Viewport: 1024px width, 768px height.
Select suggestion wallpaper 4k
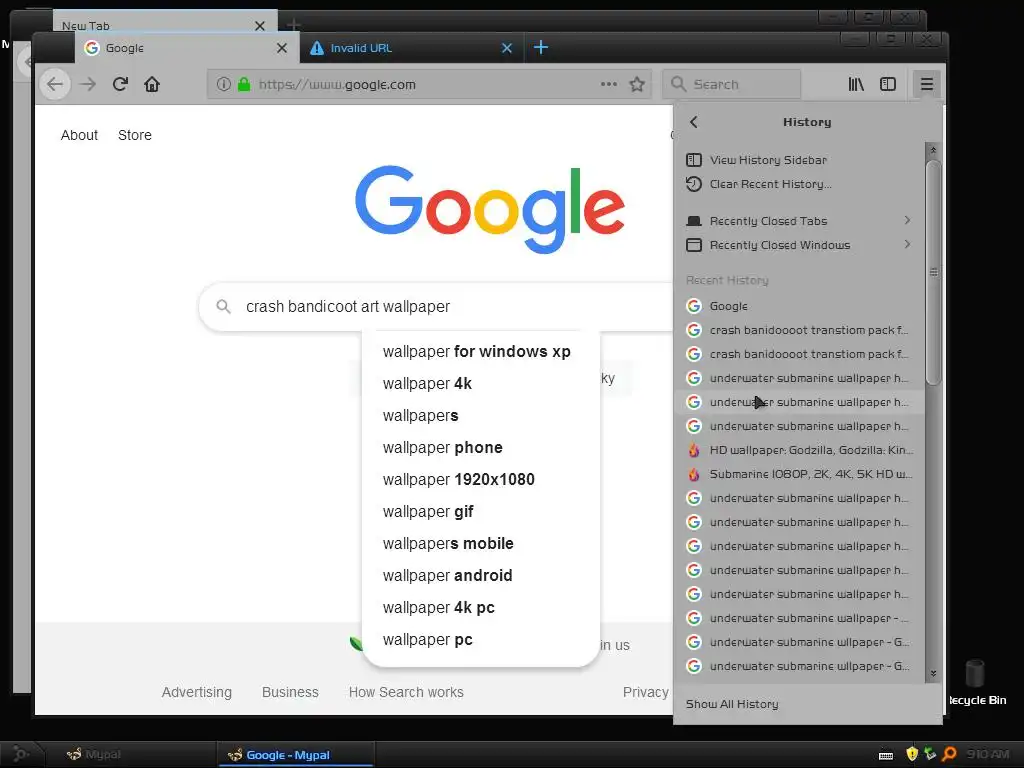click(x=481, y=383)
